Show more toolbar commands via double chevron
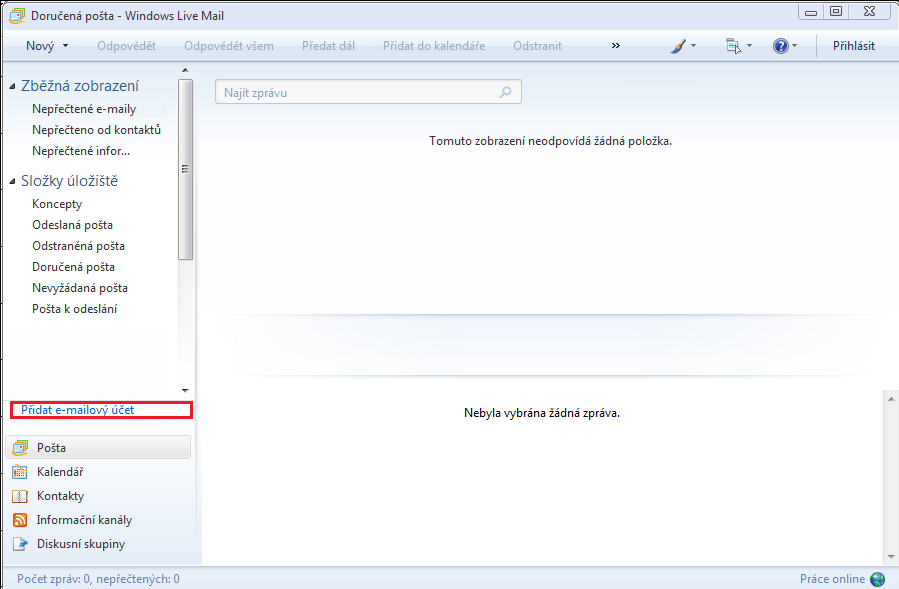Image resolution: width=899 pixels, height=589 pixels. coord(616,46)
